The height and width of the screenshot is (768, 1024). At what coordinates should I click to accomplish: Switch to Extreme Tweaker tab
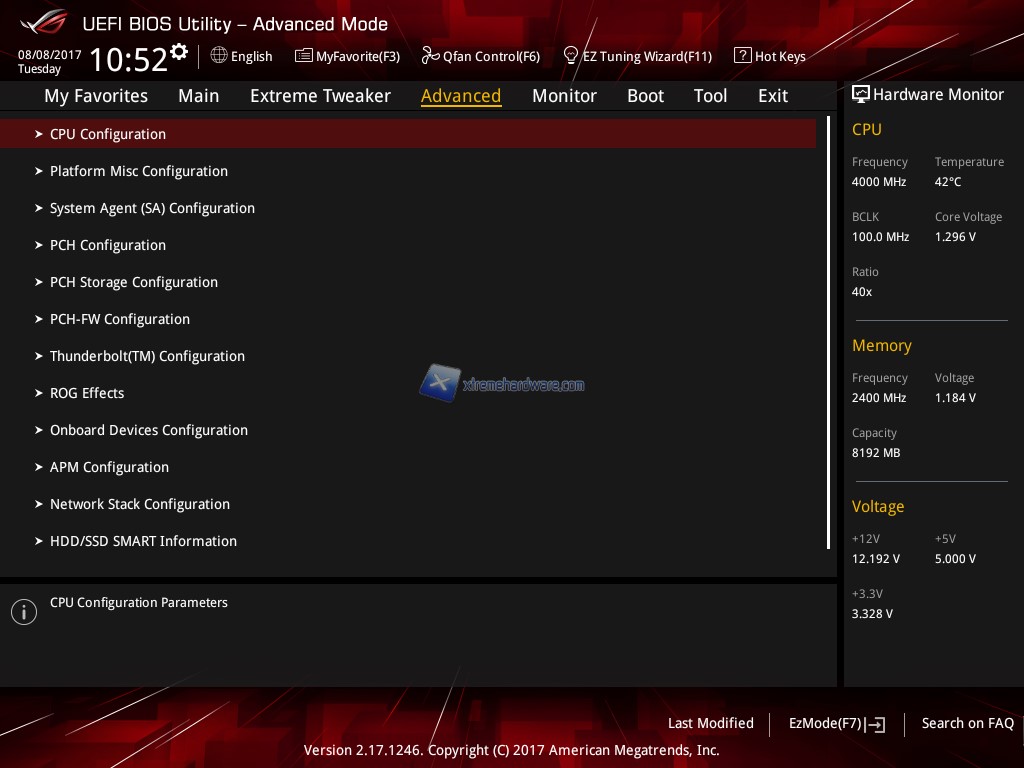point(320,96)
